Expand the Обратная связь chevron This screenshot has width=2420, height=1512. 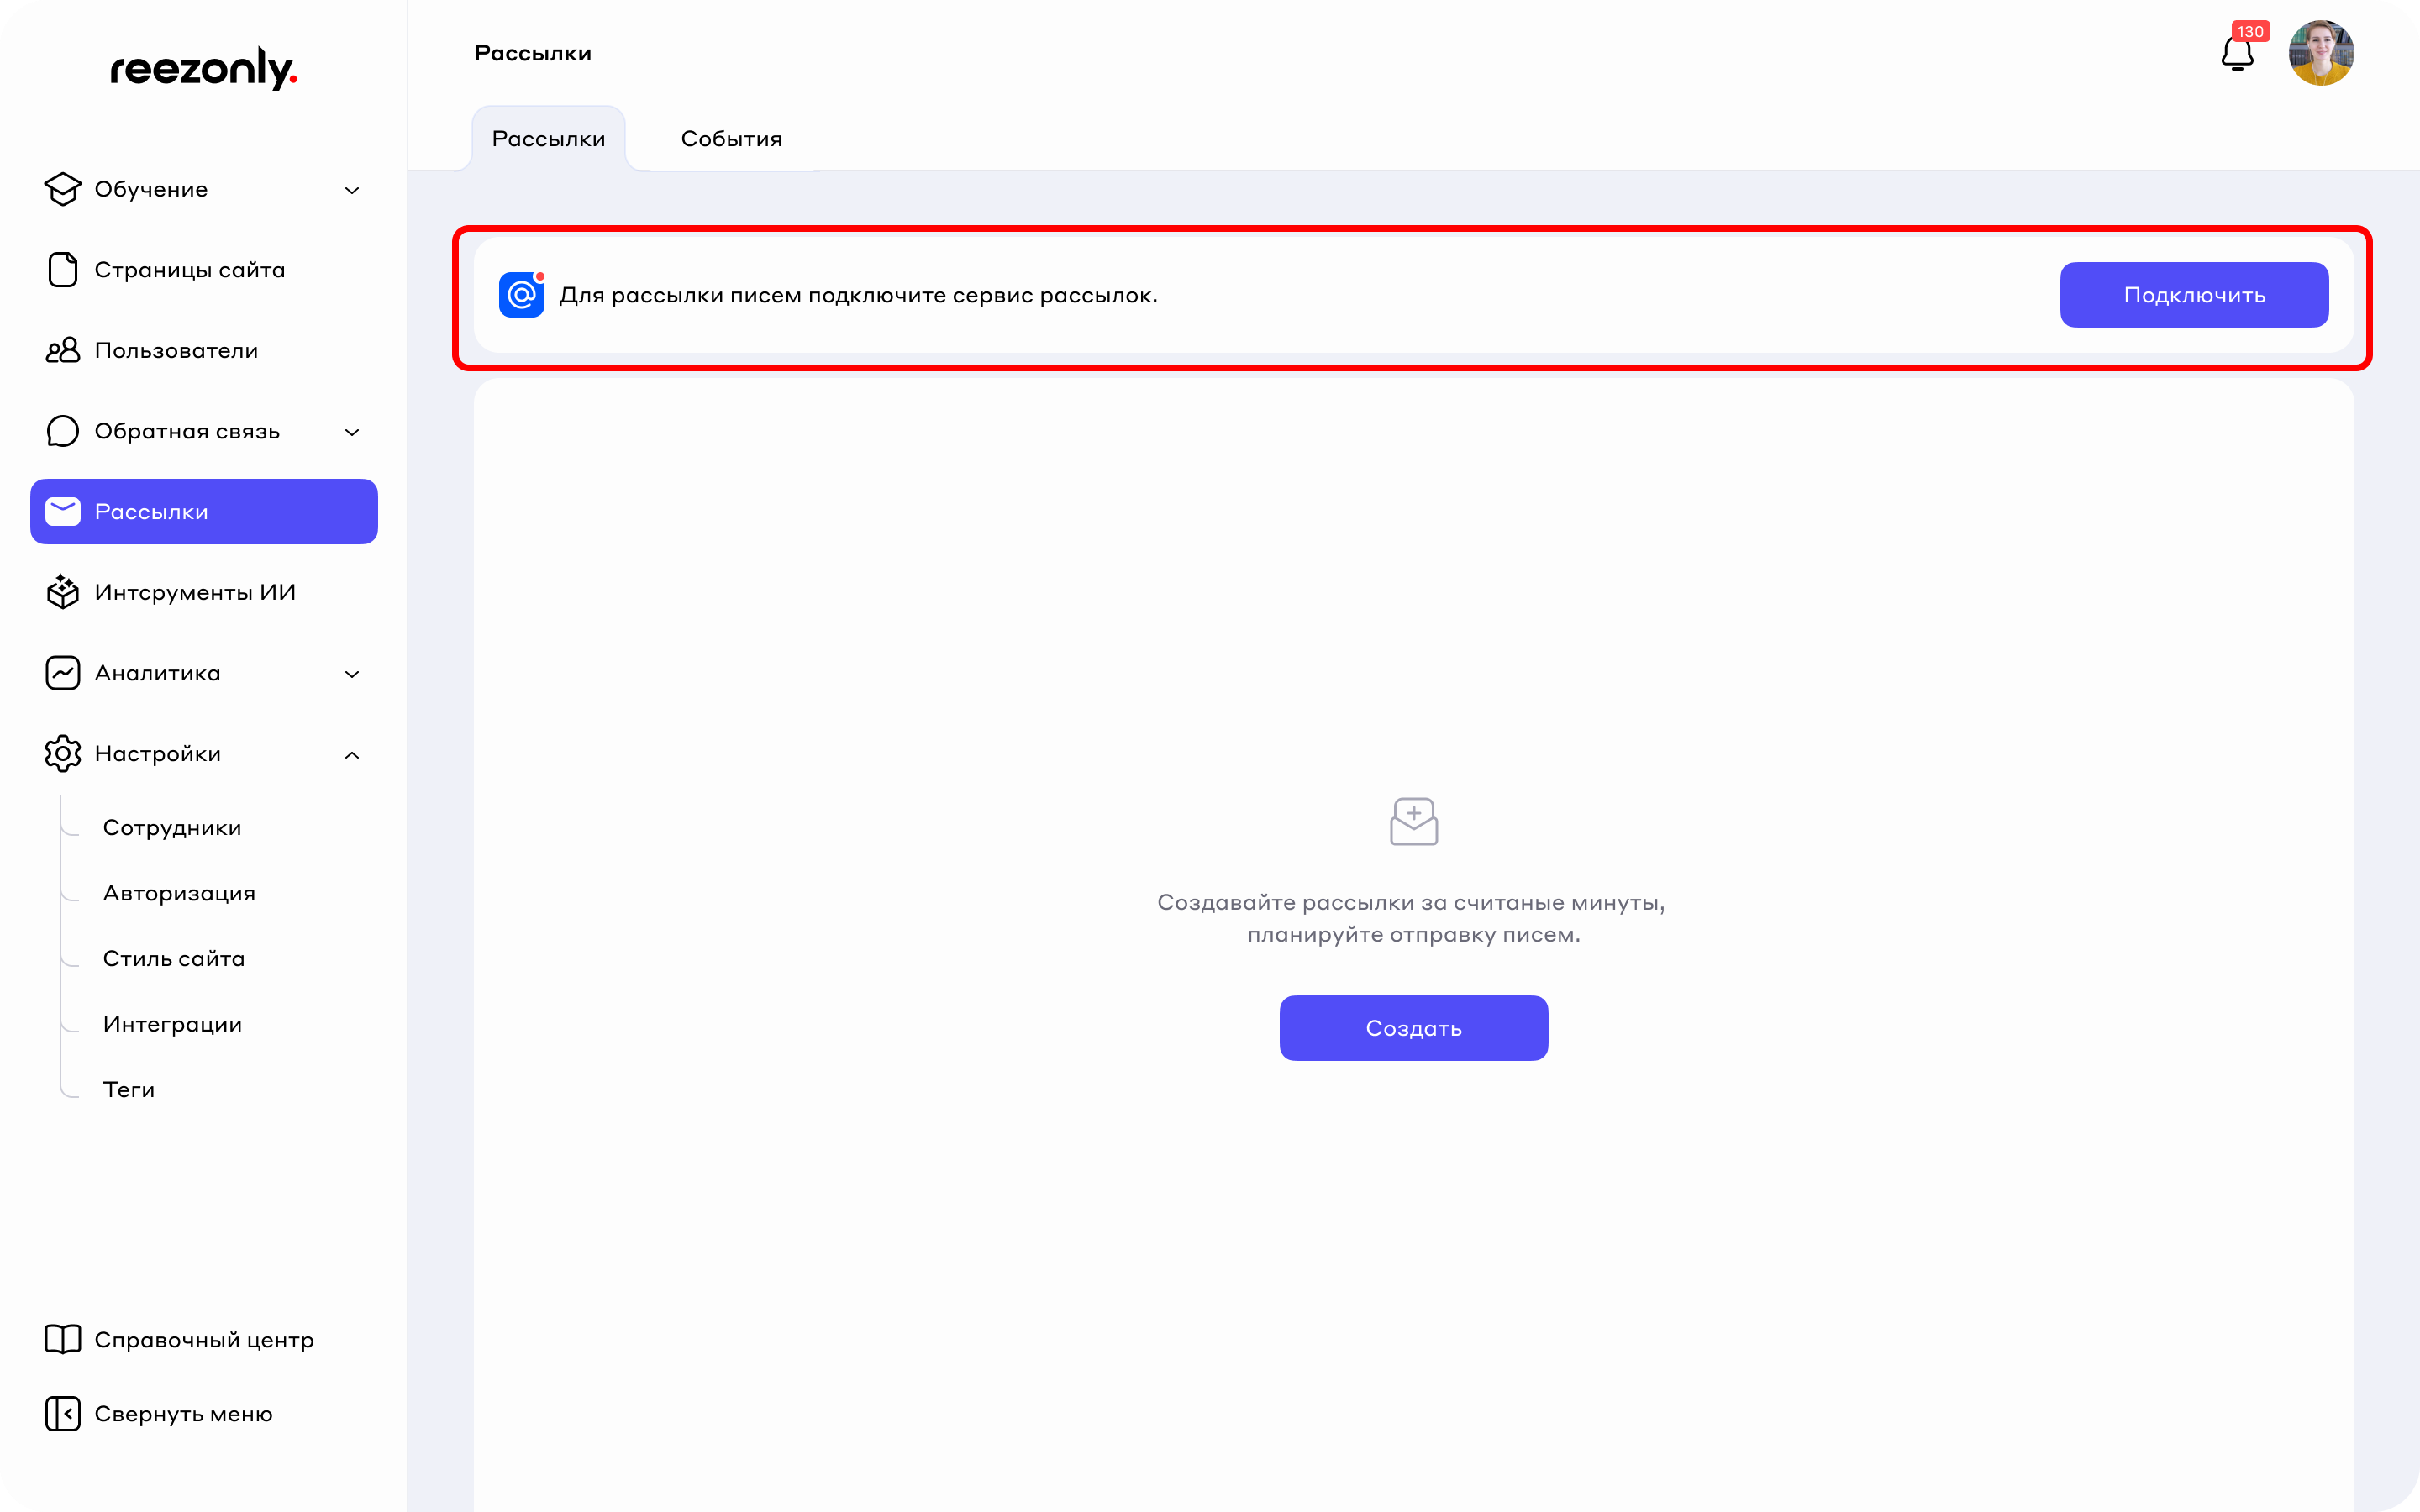[x=352, y=432]
